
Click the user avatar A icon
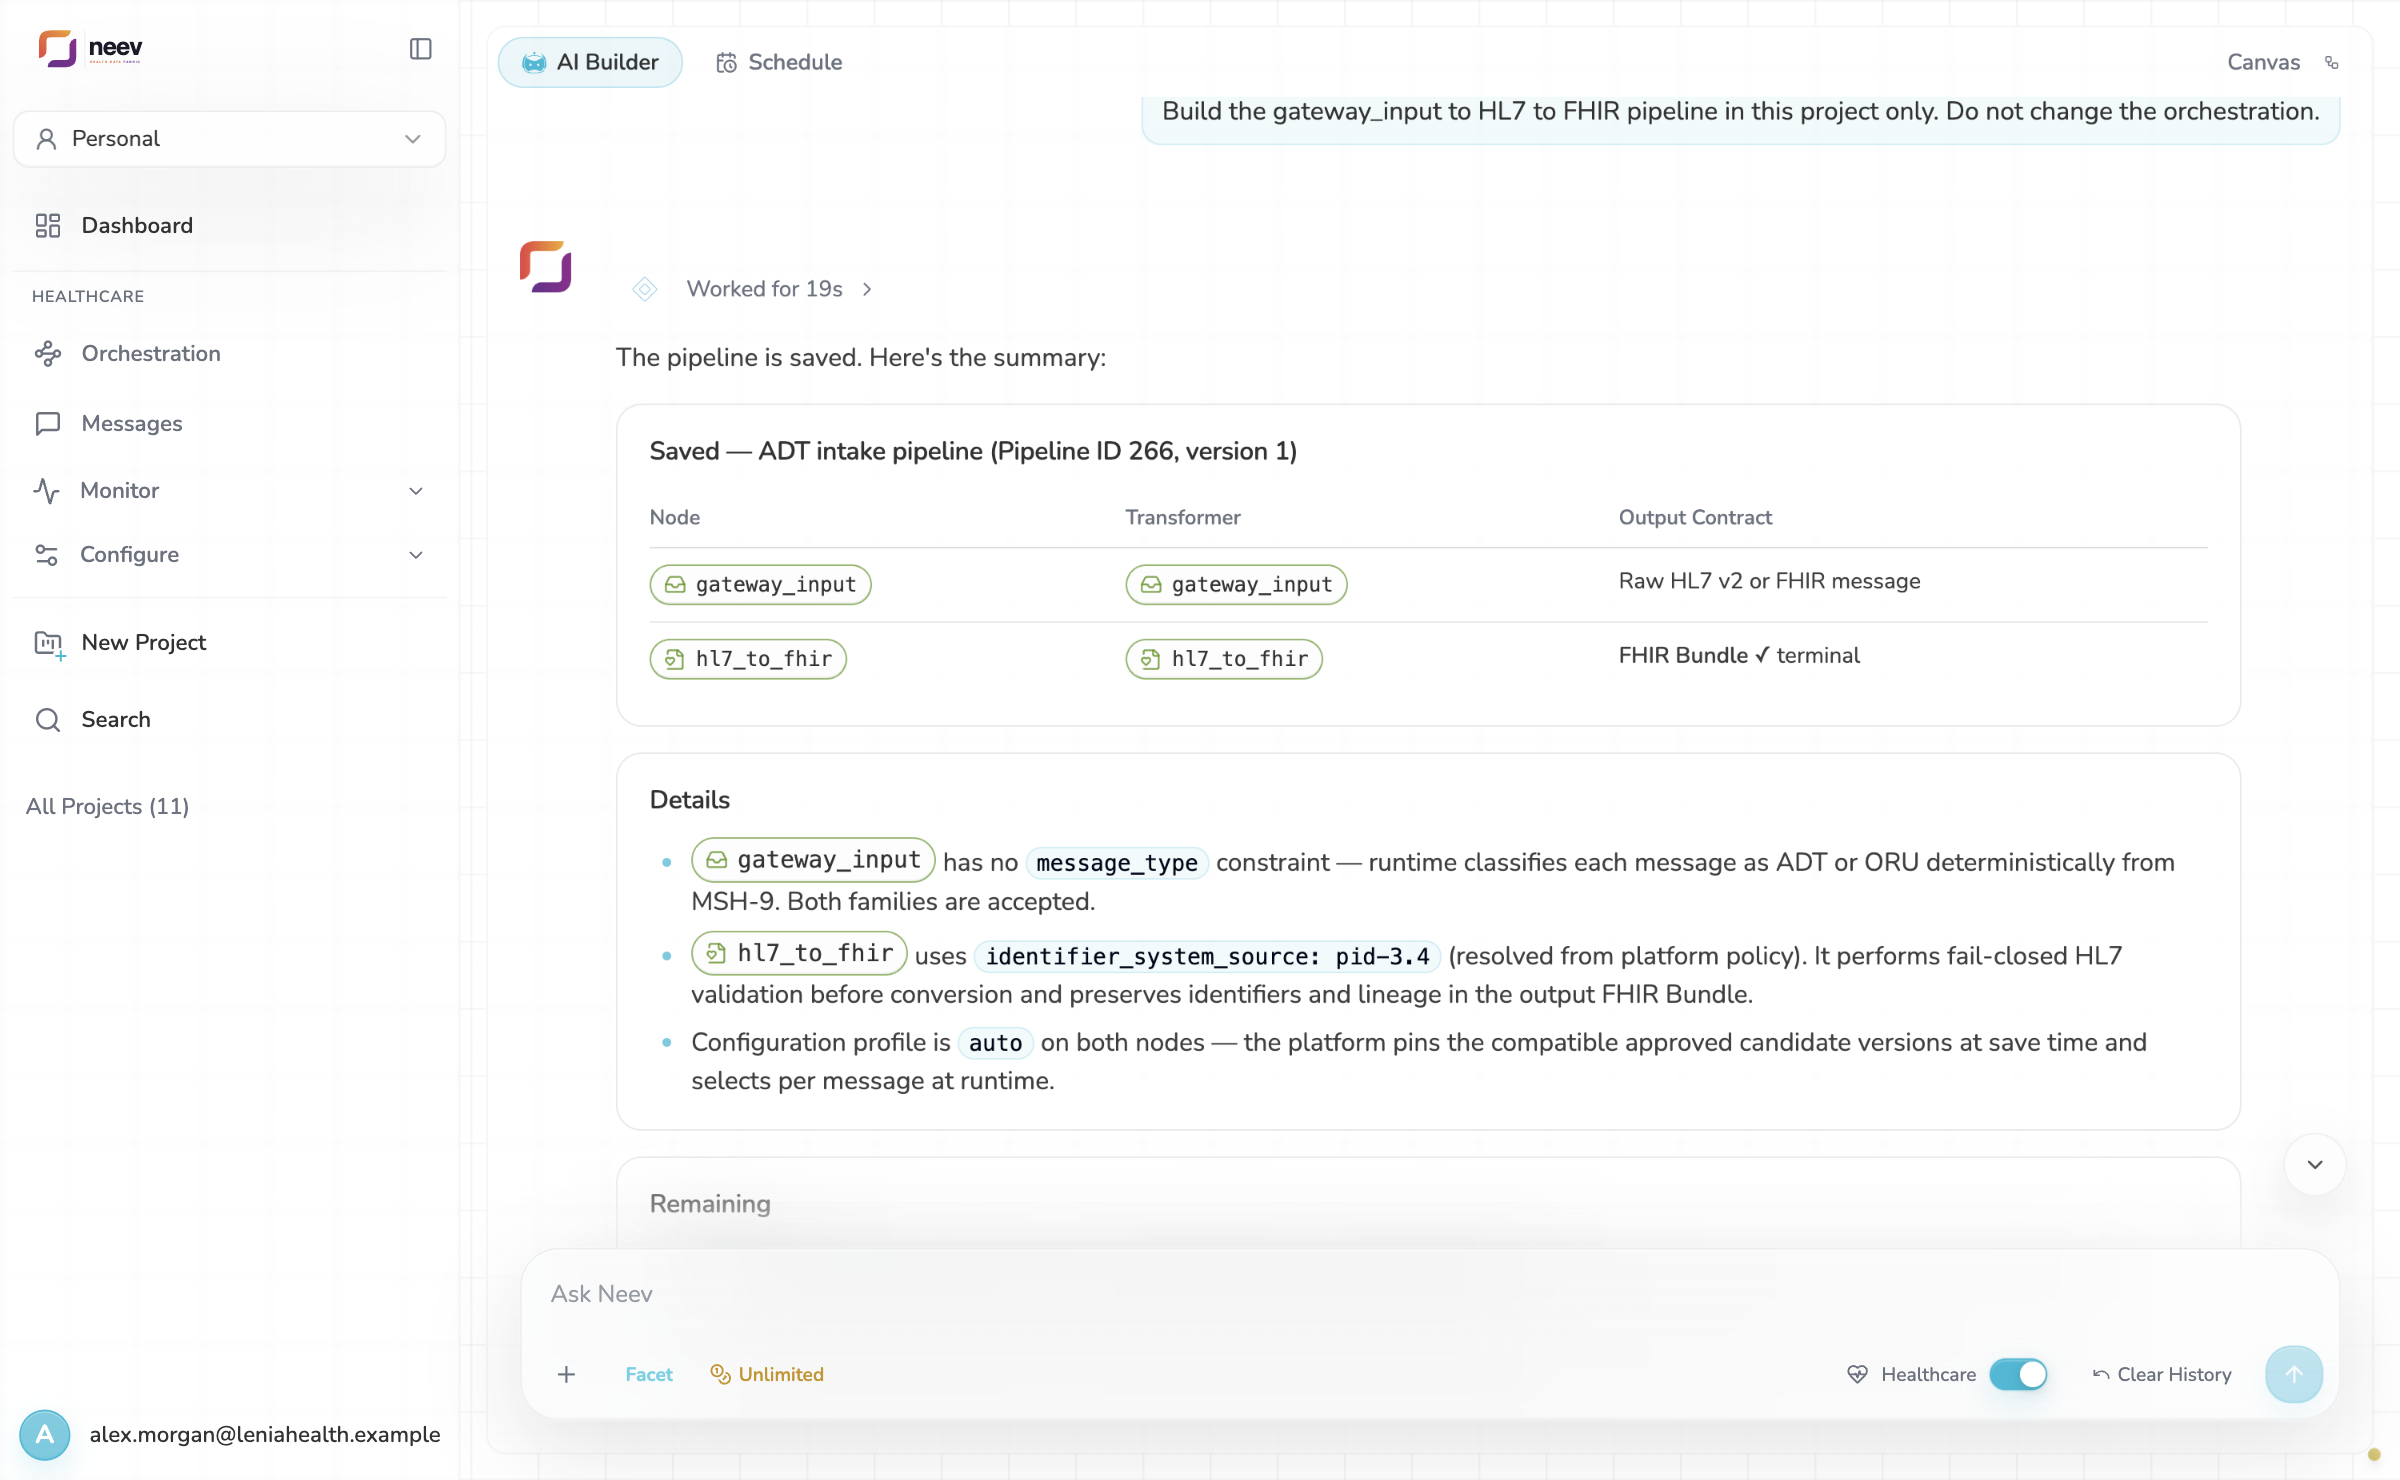coord(45,1435)
